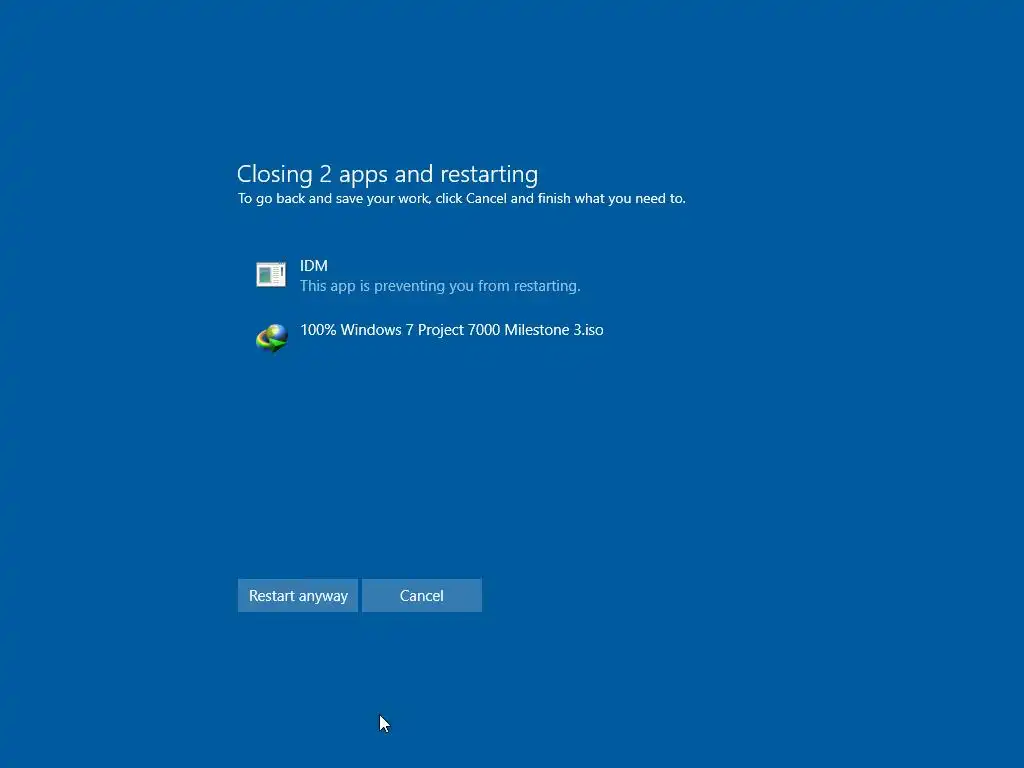
Task: Cancel the restart
Action: pos(422,596)
